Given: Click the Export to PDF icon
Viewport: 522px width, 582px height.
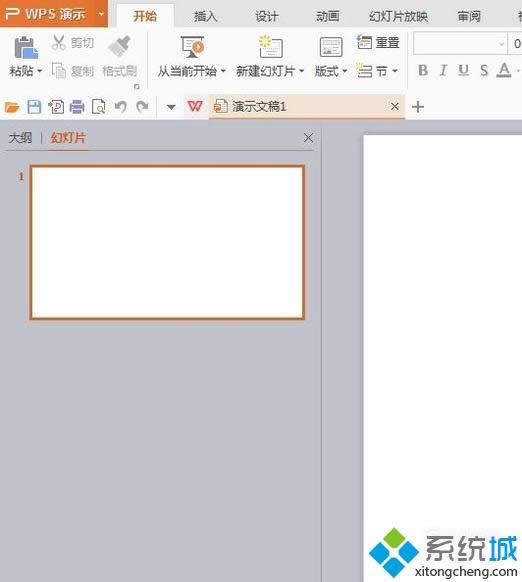Looking at the screenshot, I should tap(56, 107).
